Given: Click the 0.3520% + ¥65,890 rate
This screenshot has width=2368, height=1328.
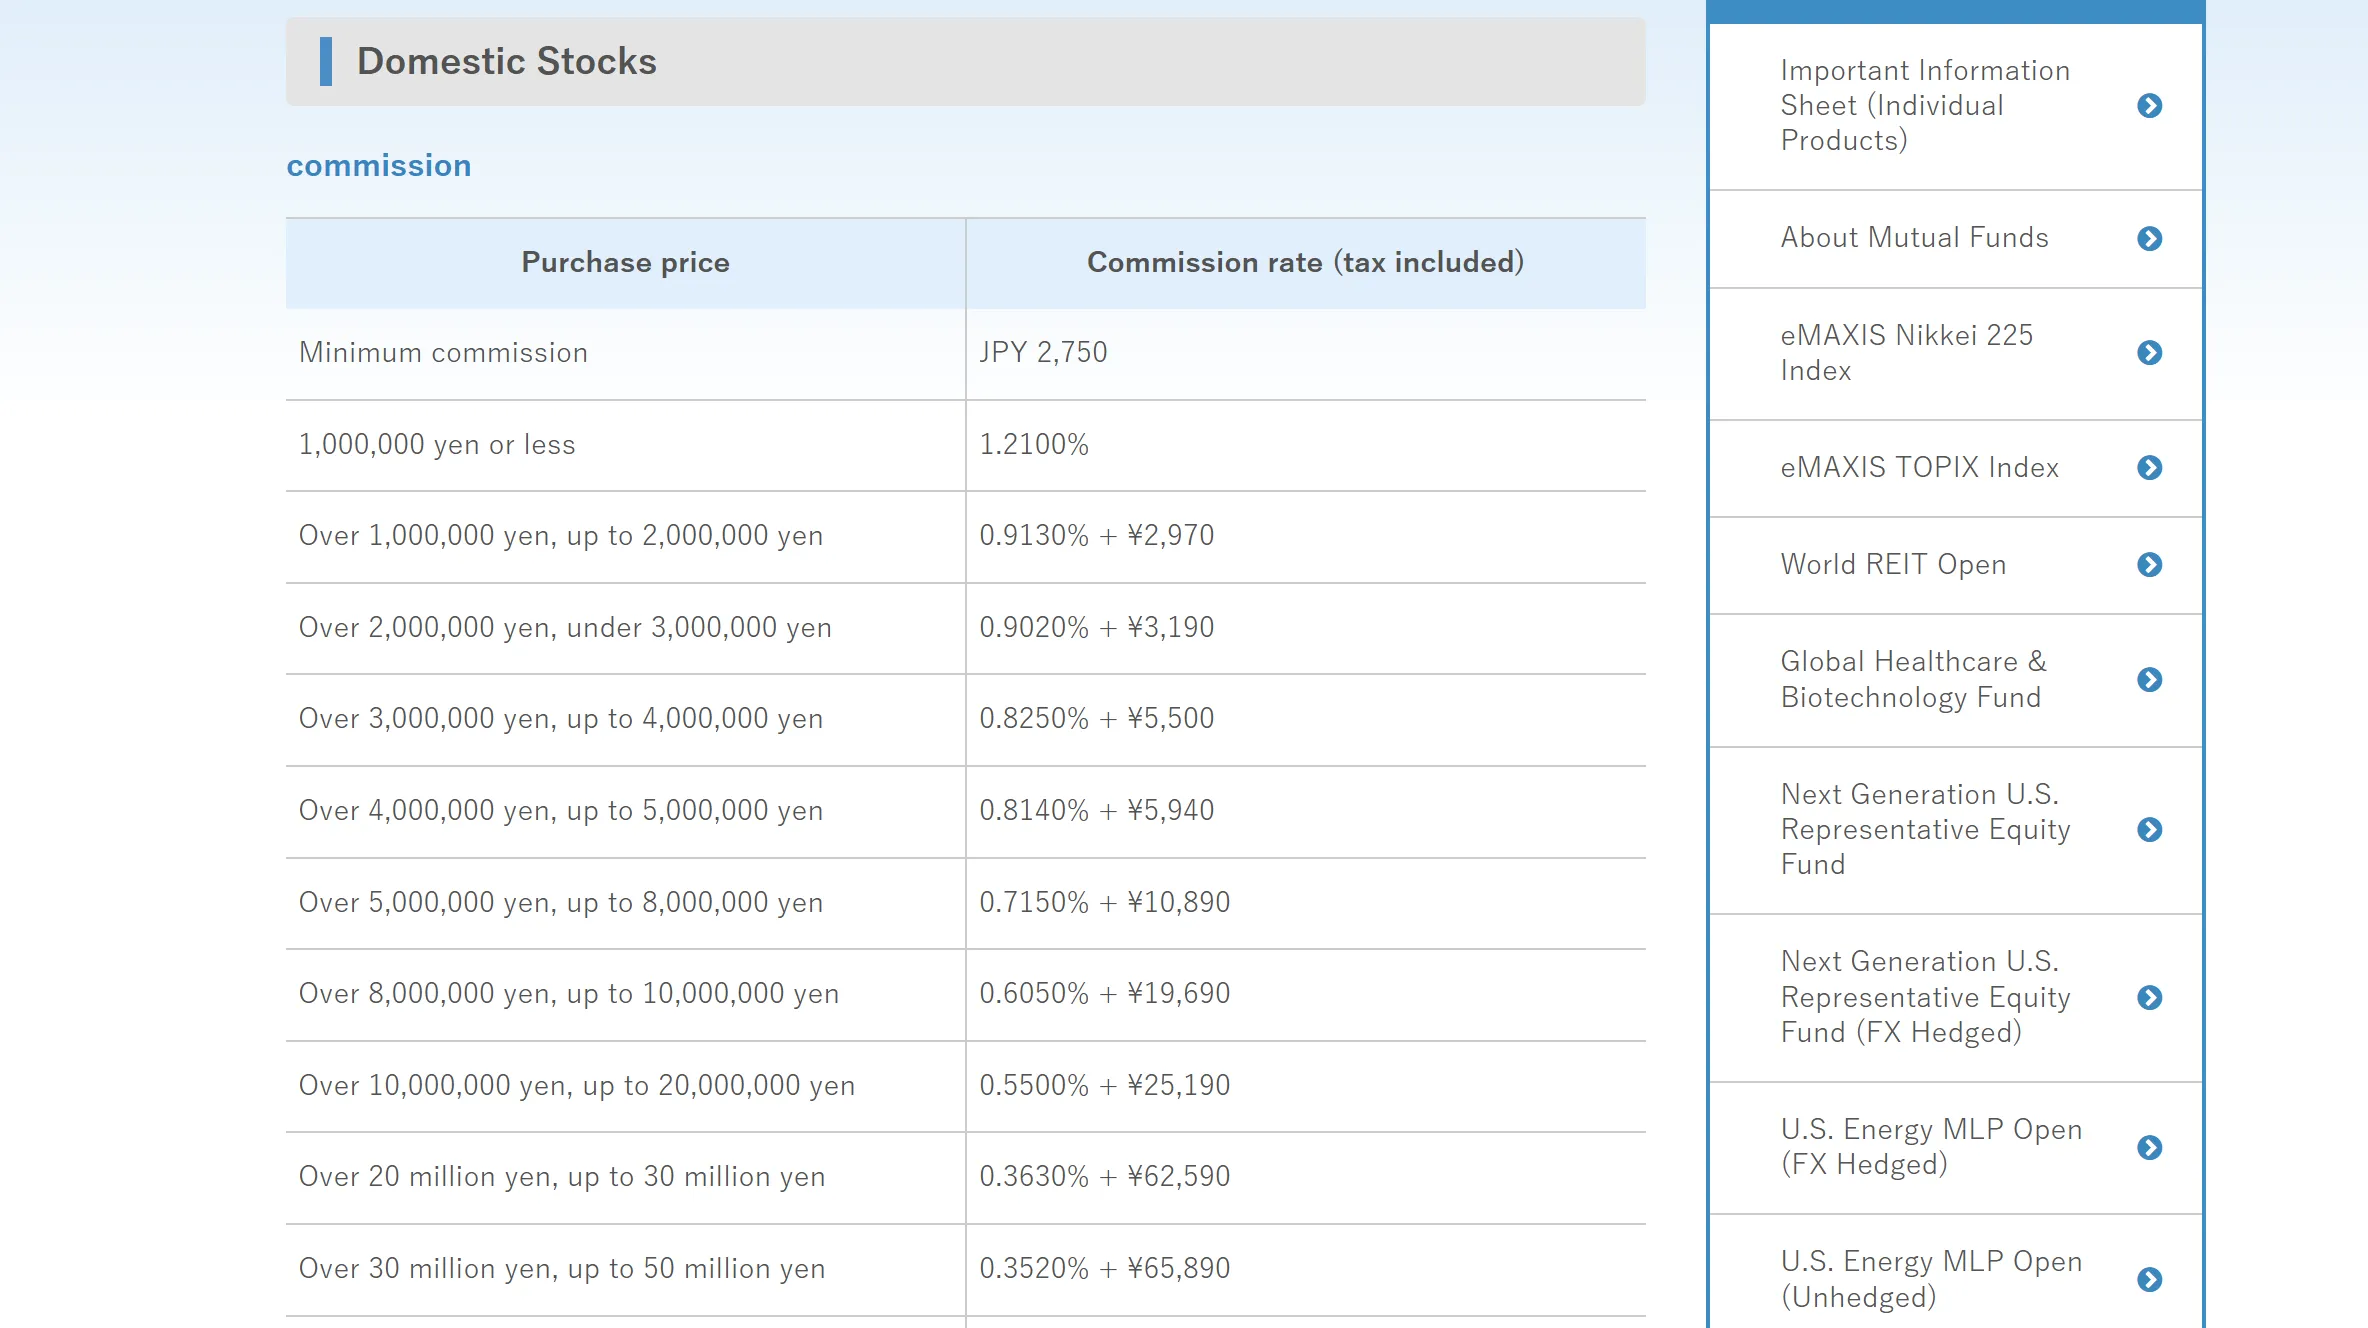Looking at the screenshot, I should coord(1104,1269).
